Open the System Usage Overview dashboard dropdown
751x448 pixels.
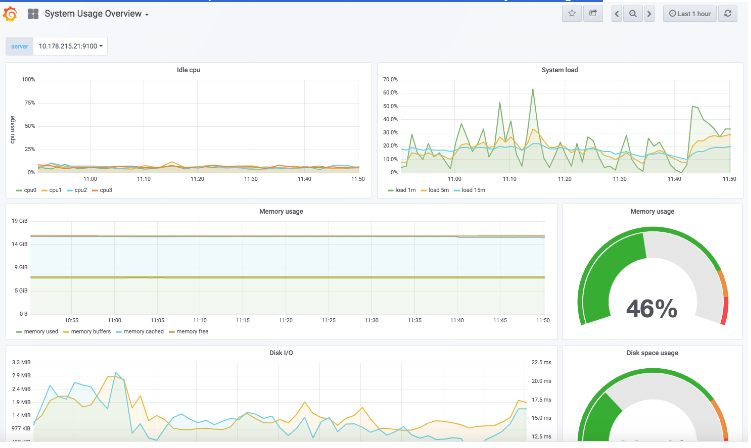click(97, 14)
